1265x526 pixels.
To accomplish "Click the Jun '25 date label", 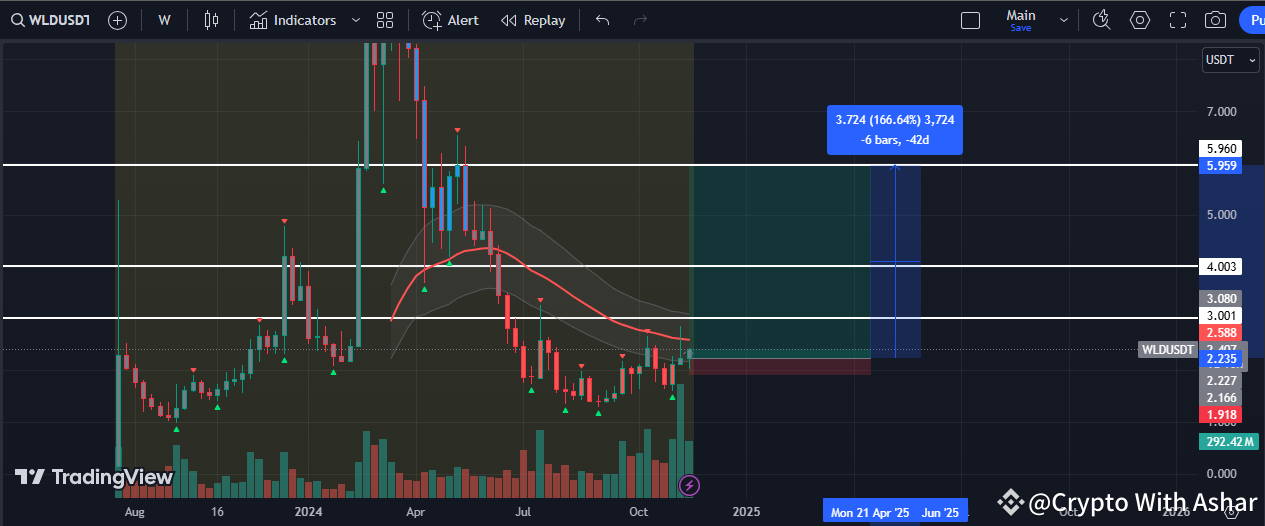I will (x=940, y=512).
